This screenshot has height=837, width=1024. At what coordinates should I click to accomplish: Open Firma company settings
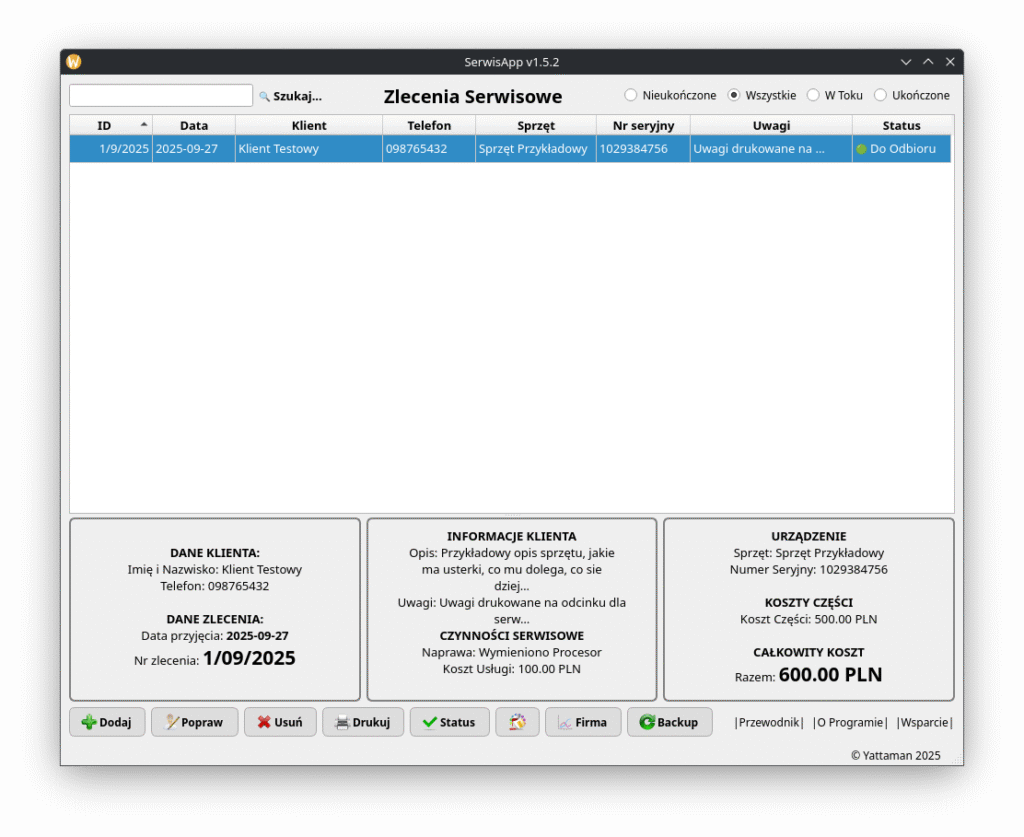tap(582, 722)
